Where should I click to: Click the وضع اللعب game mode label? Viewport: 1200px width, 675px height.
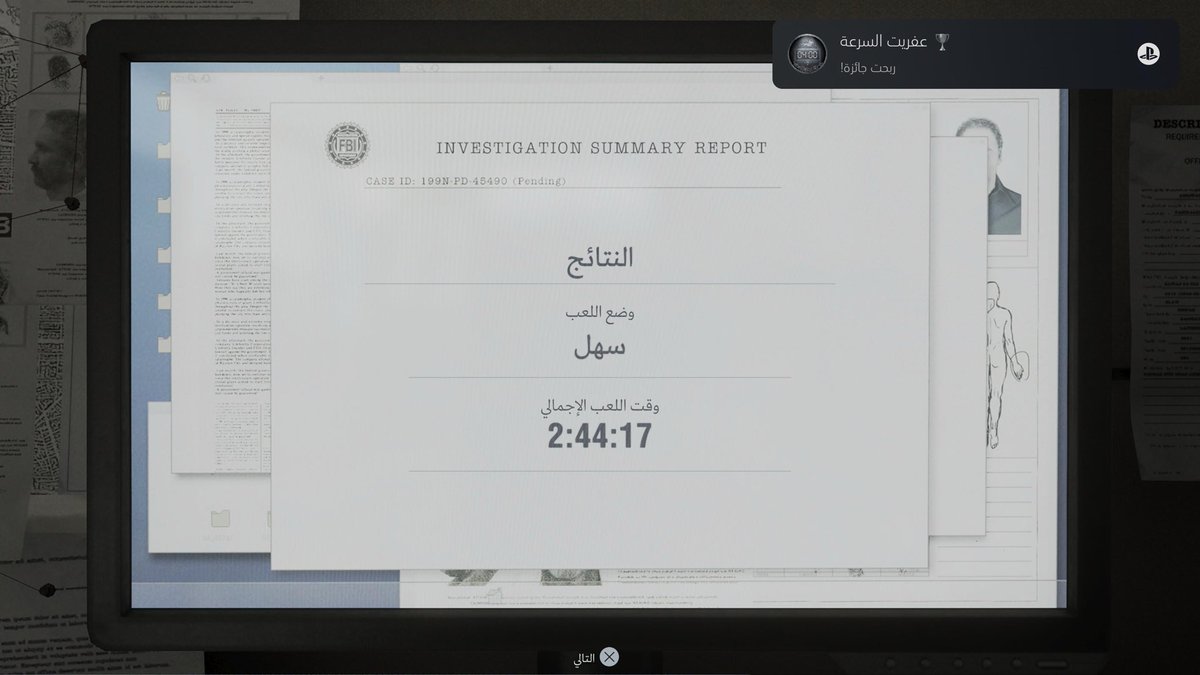coord(600,313)
